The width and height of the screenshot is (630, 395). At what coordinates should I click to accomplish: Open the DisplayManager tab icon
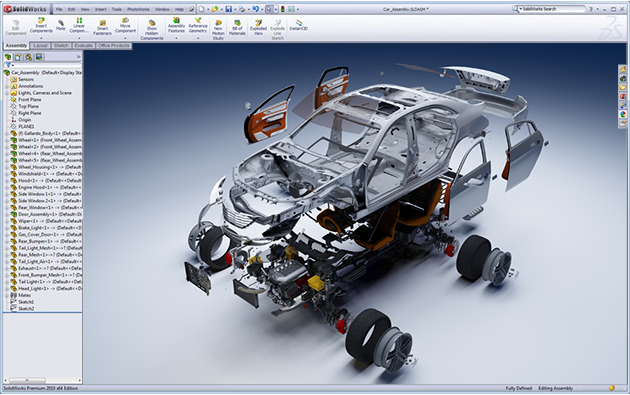click(x=39, y=57)
